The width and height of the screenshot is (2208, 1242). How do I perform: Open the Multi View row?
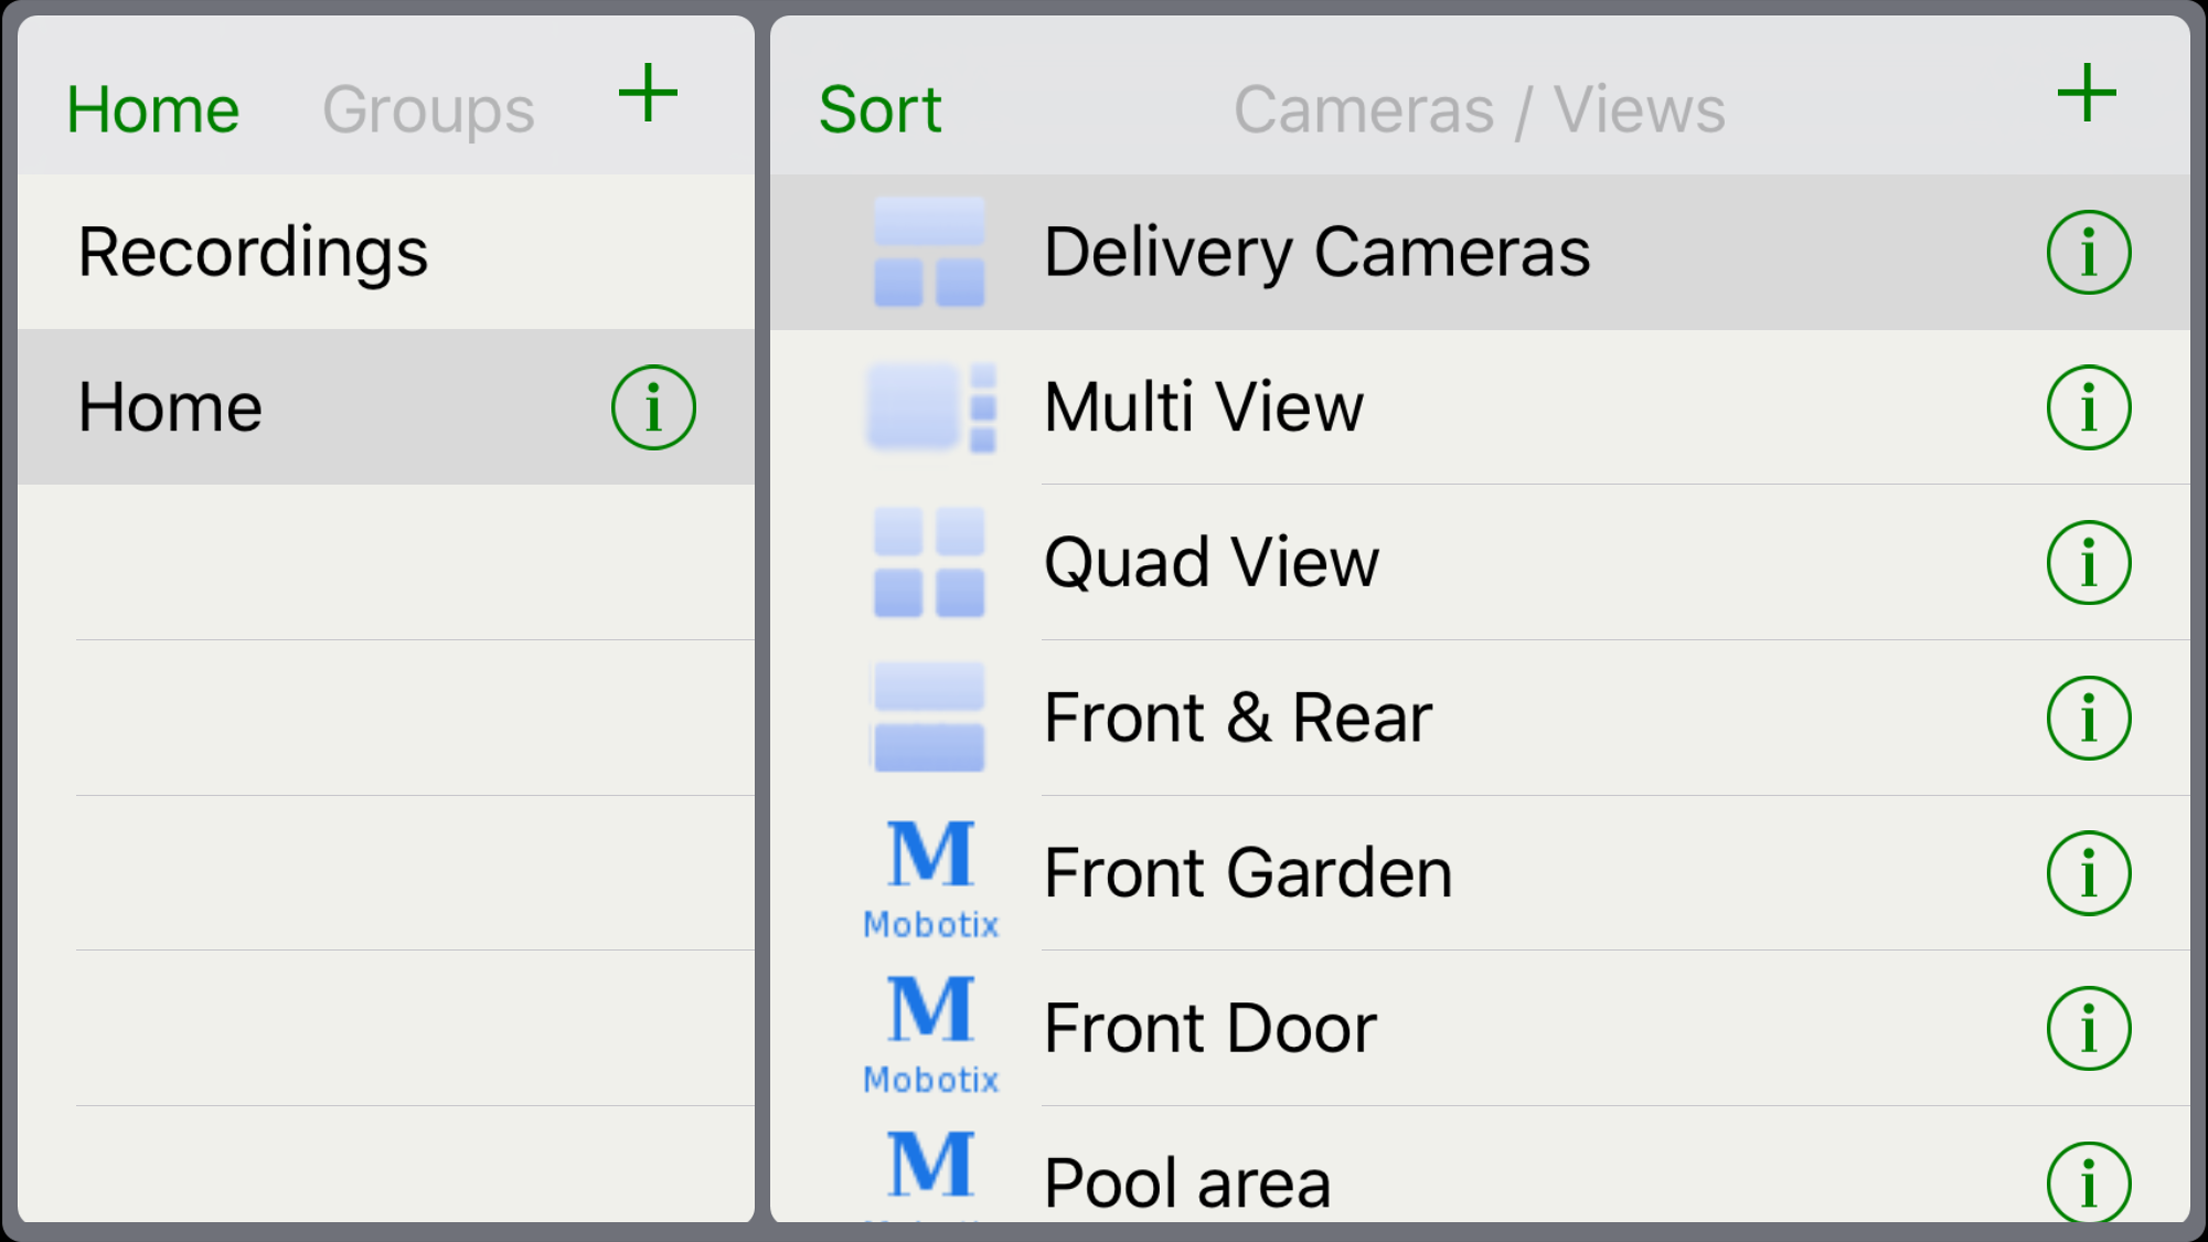click(1203, 407)
